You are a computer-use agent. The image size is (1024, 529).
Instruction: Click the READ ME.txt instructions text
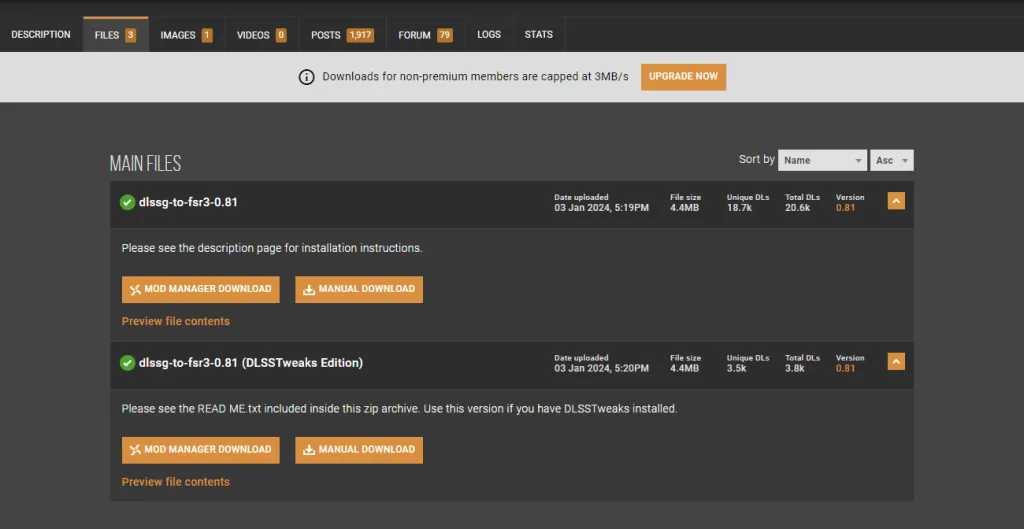400,409
